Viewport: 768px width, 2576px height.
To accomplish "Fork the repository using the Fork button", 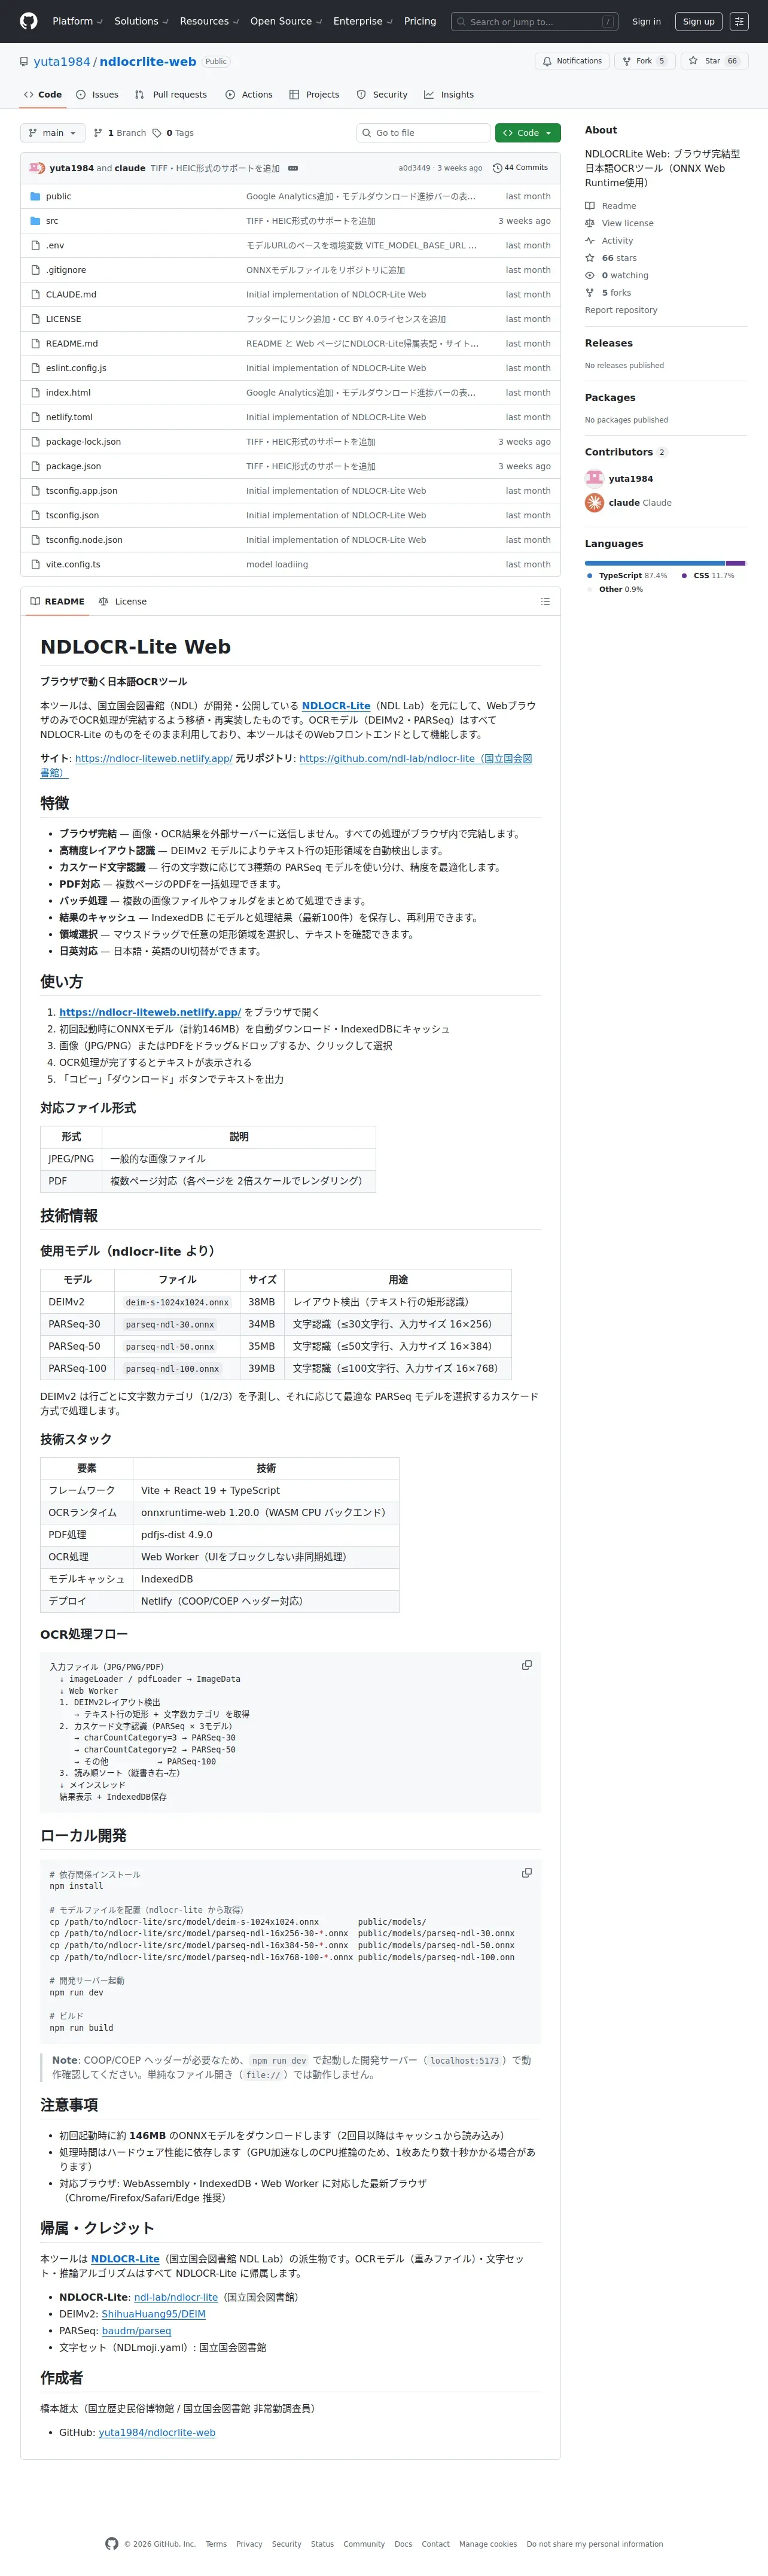I will click(x=645, y=61).
